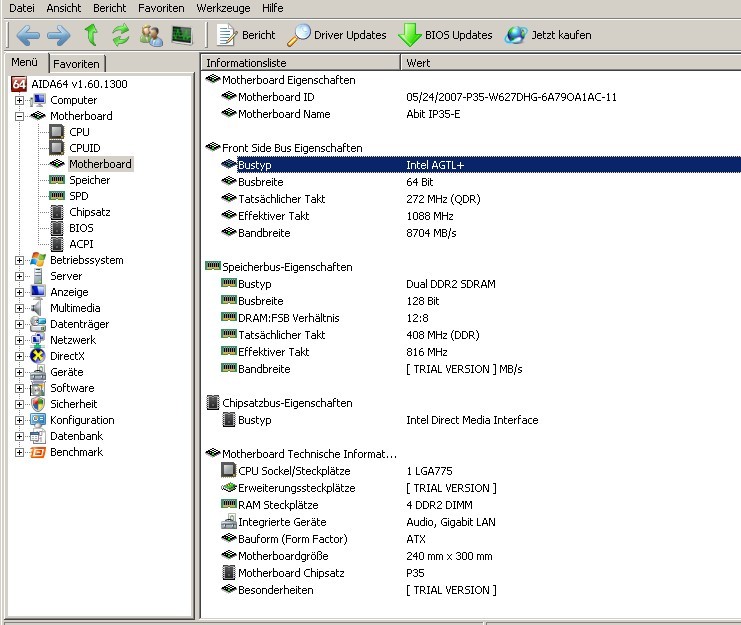Open the Ansicht menu
741x625 pixels.
[x=64, y=8]
